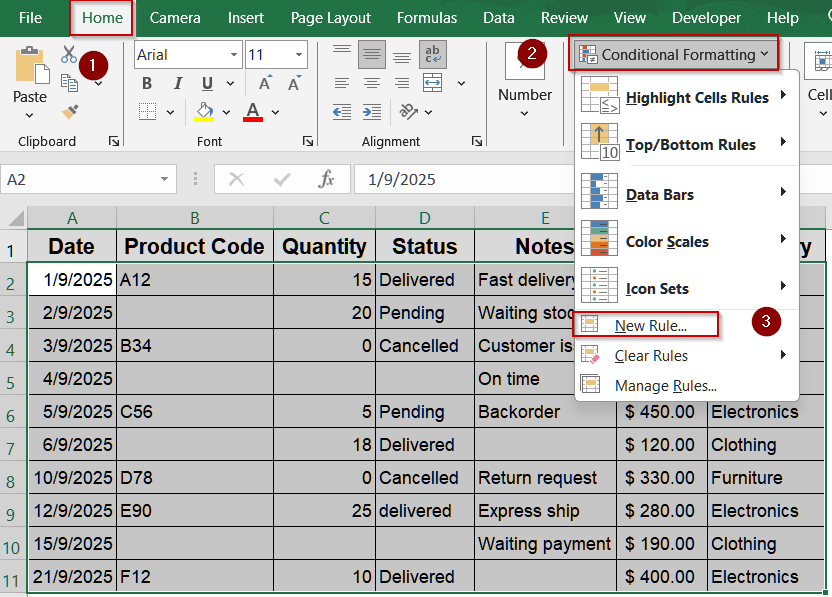
Task: Toggle Underline formatting
Action: click(x=207, y=83)
